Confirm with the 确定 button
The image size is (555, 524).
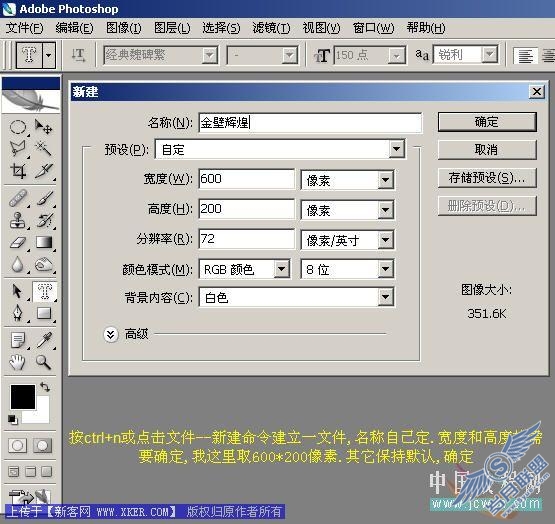click(x=487, y=122)
